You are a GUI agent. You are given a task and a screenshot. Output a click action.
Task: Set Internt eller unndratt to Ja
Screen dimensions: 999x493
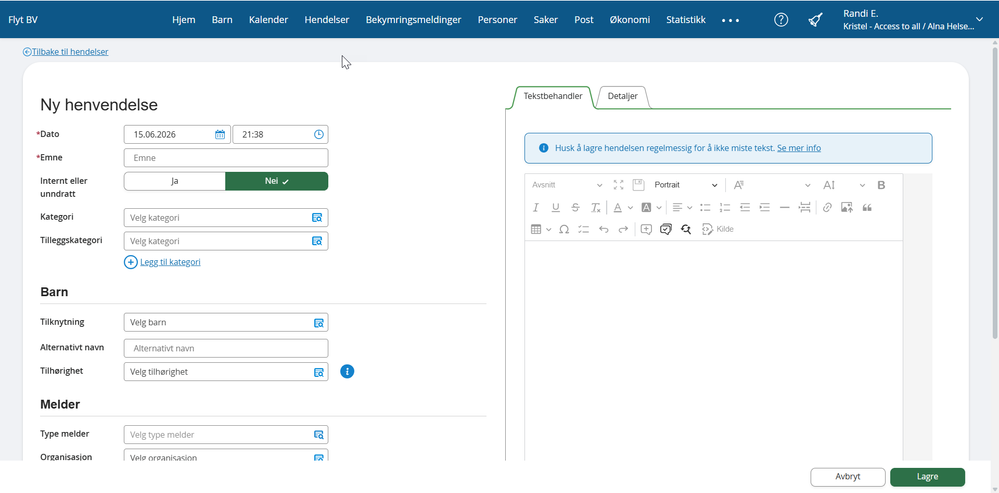(x=175, y=181)
